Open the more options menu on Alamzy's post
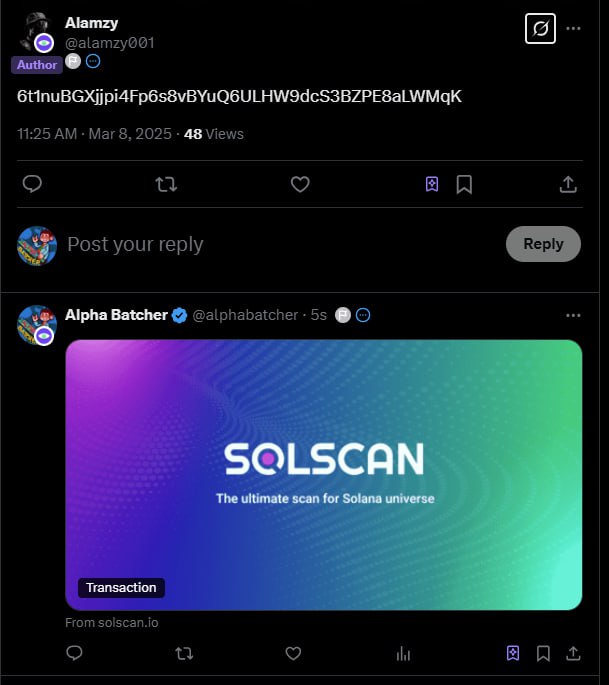The height and width of the screenshot is (685, 609). 573,29
